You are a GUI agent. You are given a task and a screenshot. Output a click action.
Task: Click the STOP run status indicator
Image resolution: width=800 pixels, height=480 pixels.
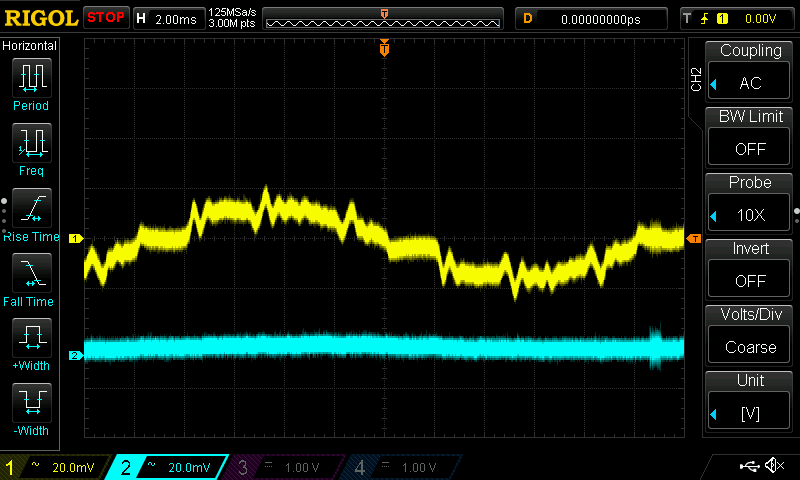[x=106, y=17]
